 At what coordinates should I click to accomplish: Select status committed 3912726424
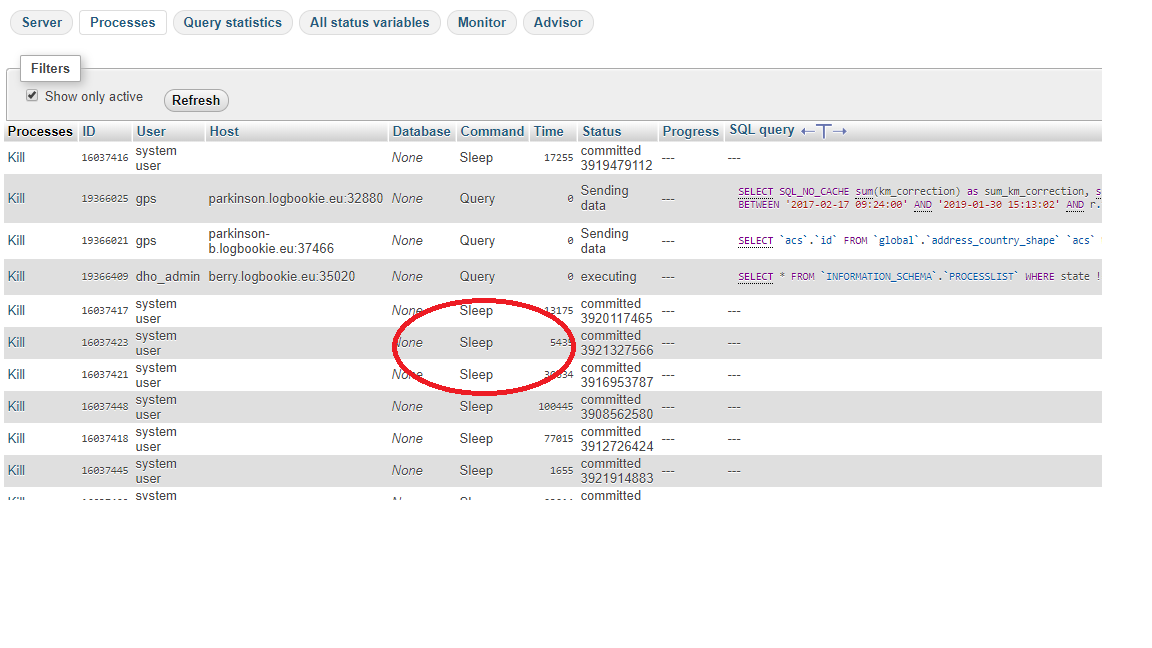(x=616, y=439)
